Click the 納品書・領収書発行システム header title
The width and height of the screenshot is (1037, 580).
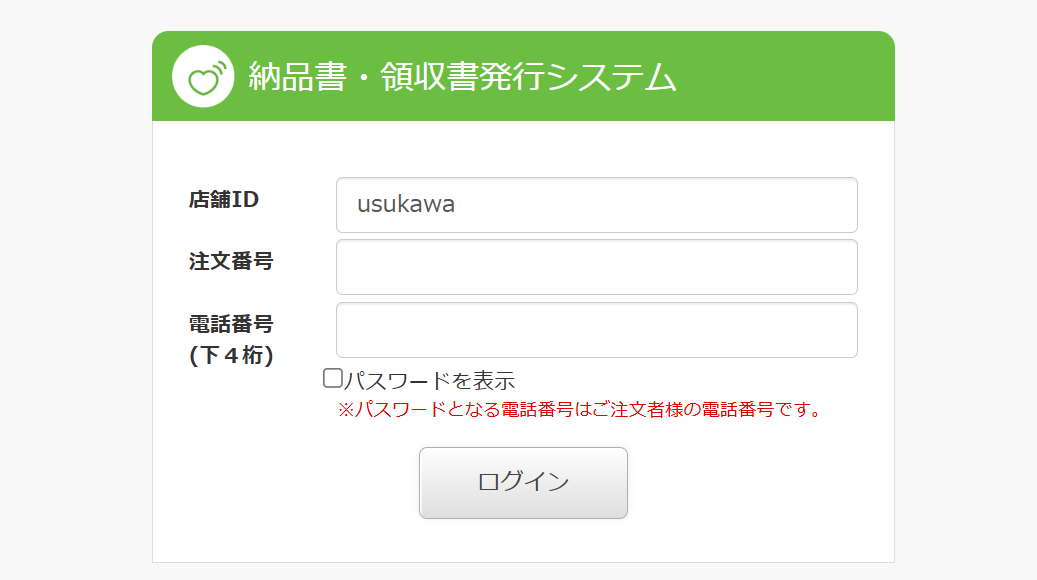462,77
